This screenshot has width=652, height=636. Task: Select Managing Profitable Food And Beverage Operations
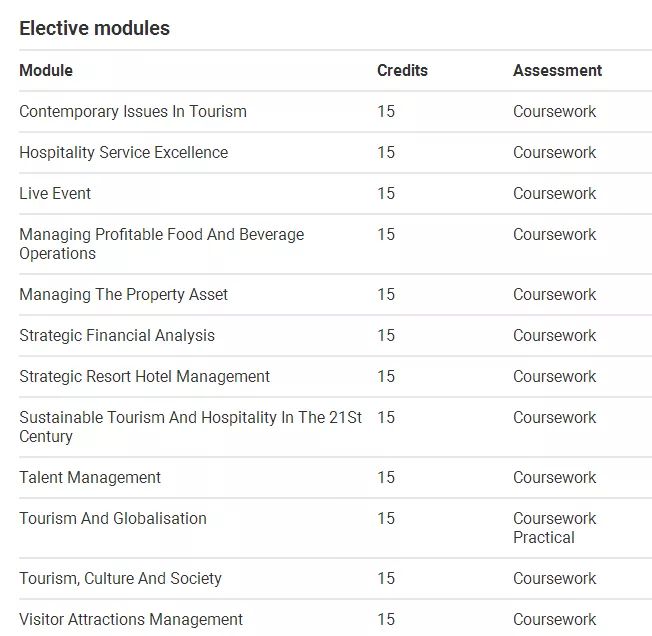pyautogui.click(x=161, y=243)
